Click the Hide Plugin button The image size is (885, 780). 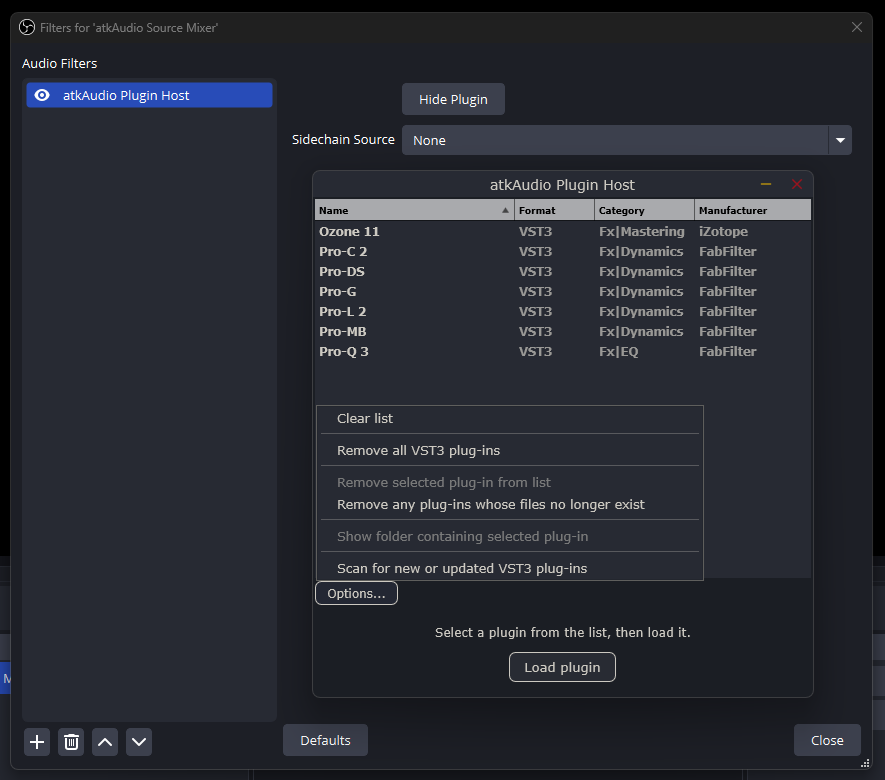coord(453,98)
